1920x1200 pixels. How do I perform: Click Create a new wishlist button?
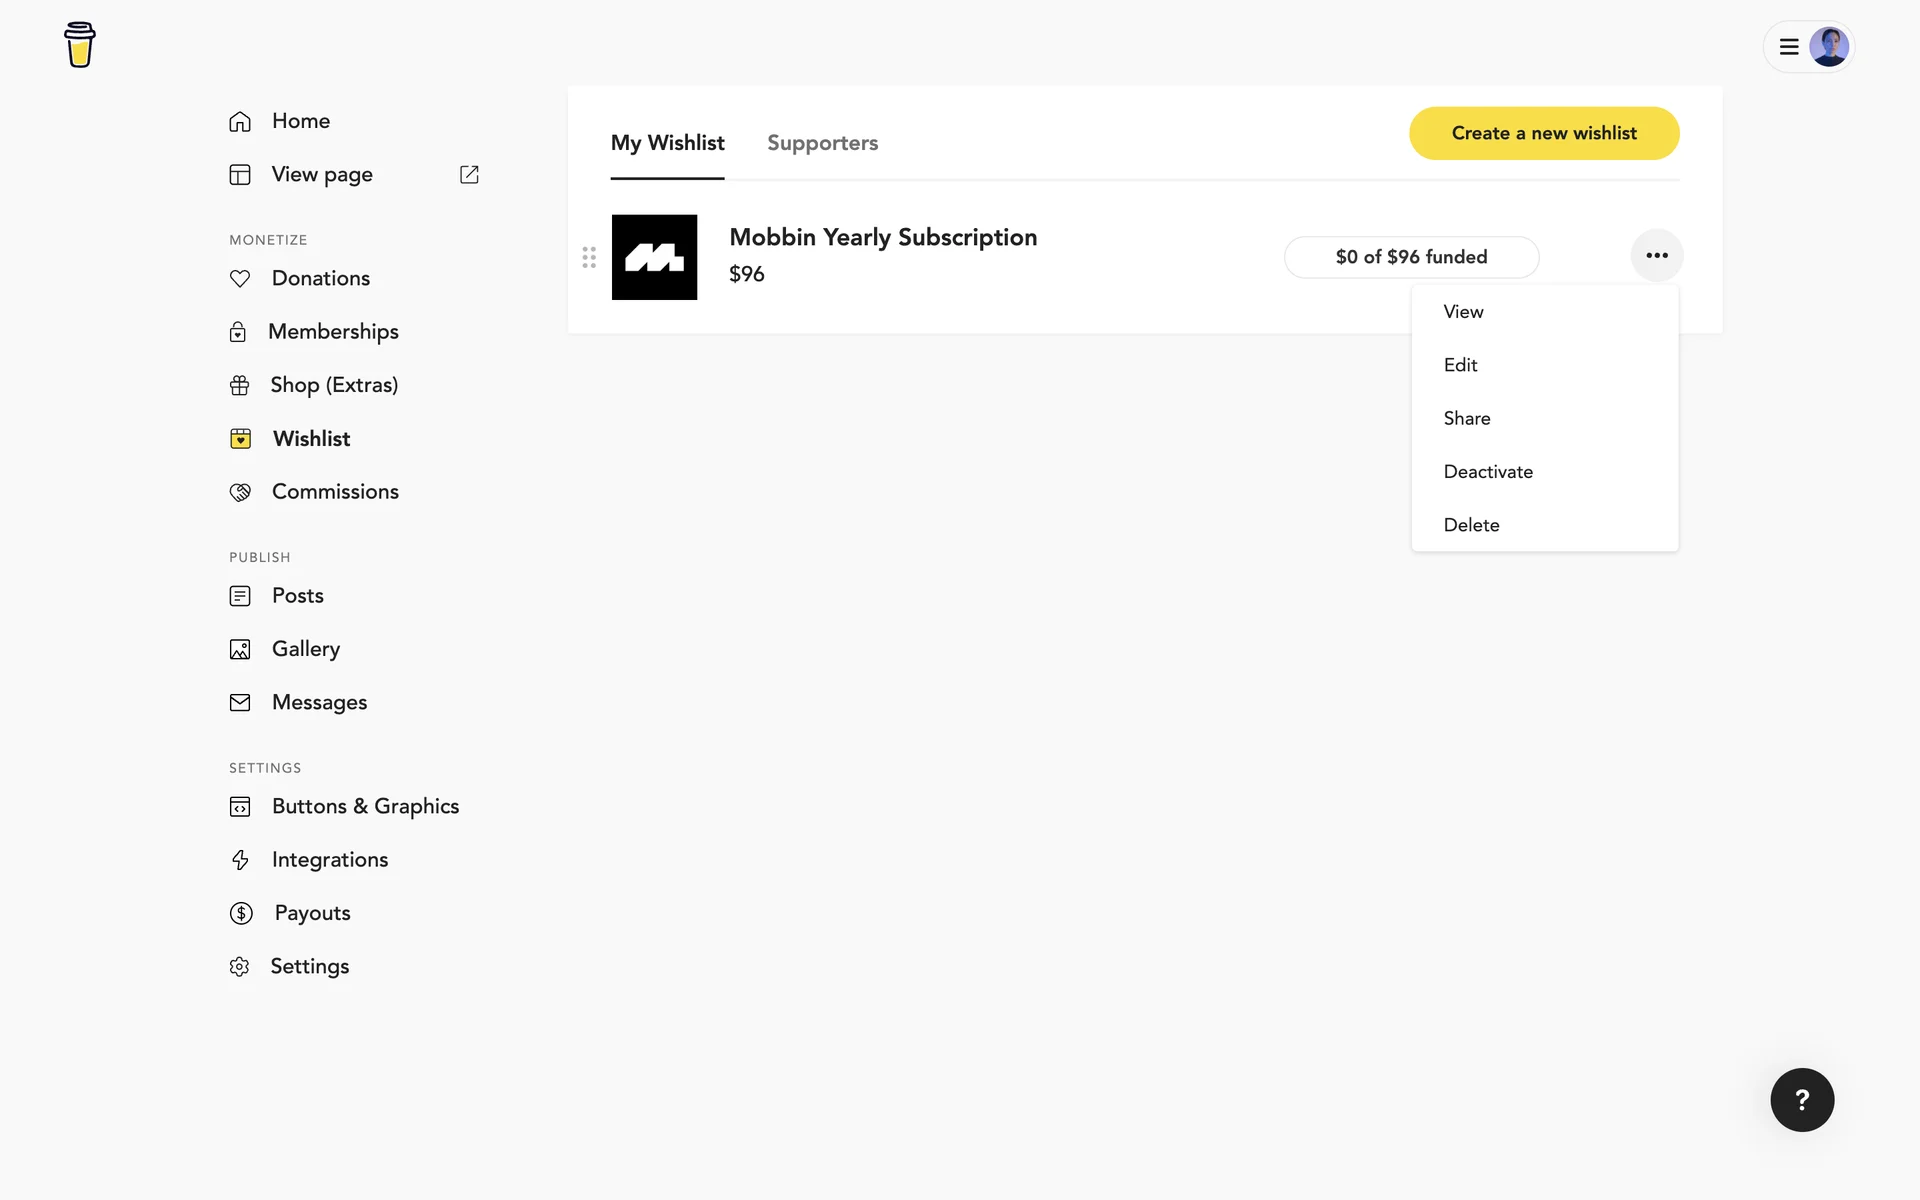point(1543,133)
